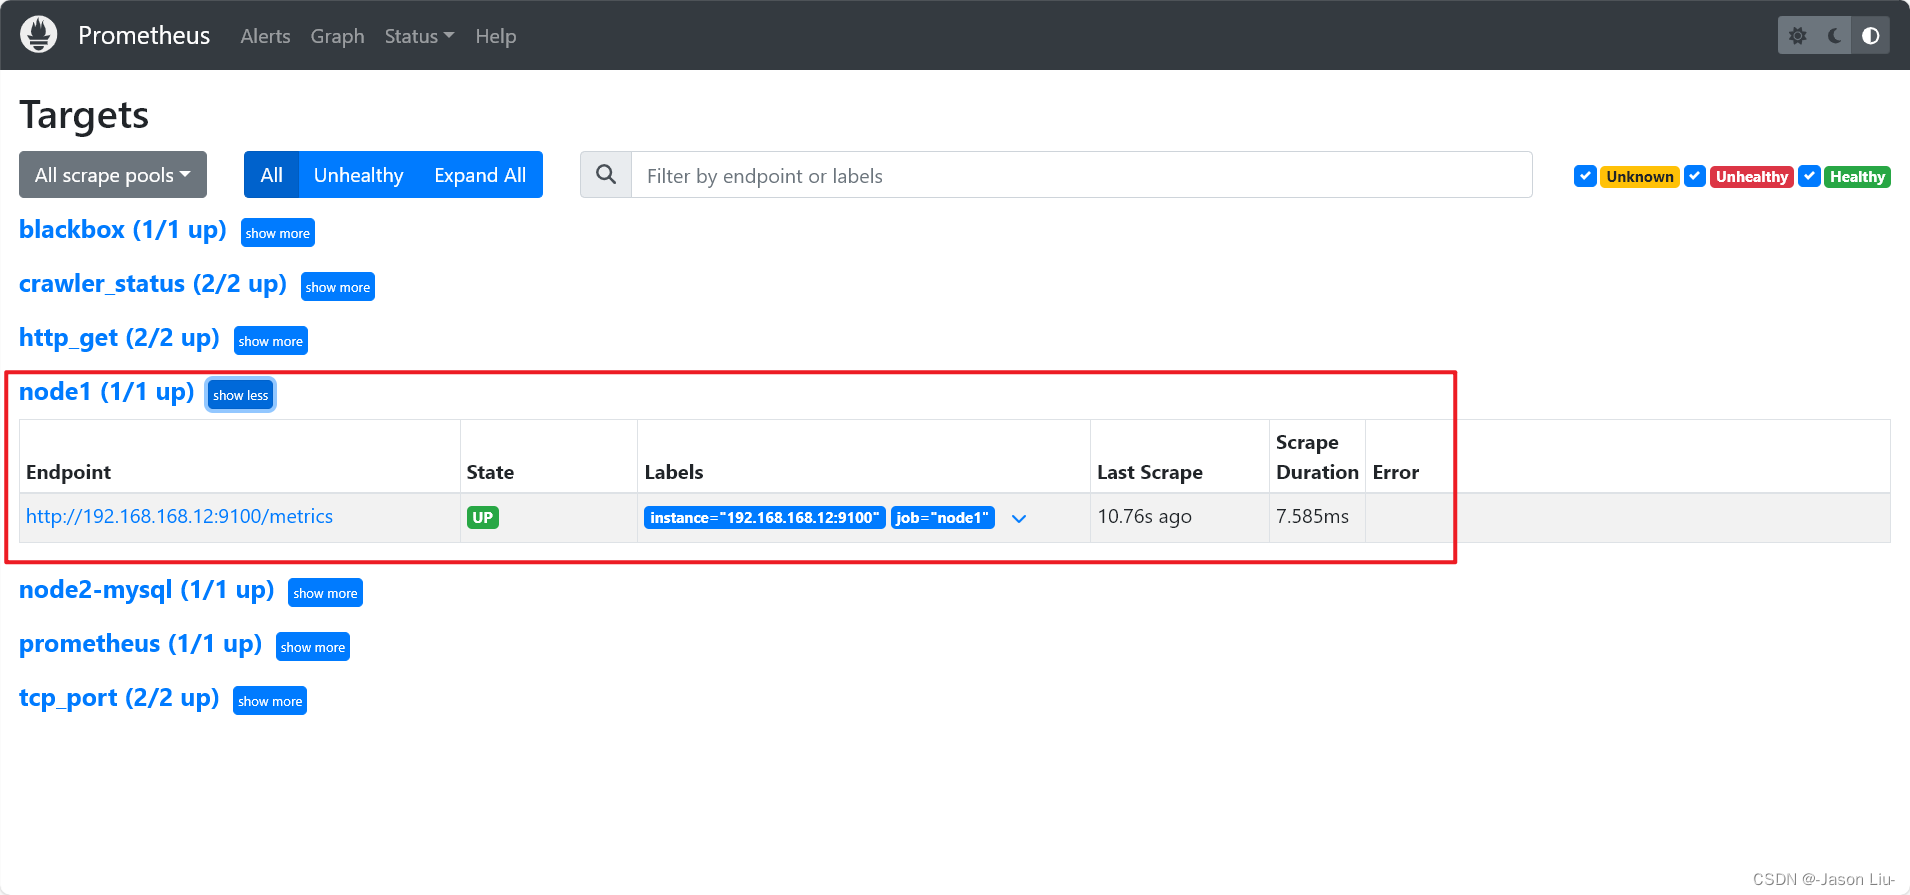The height and width of the screenshot is (895, 1910).
Task: Click the "10.76s ago" last scrape value
Action: [x=1145, y=517]
